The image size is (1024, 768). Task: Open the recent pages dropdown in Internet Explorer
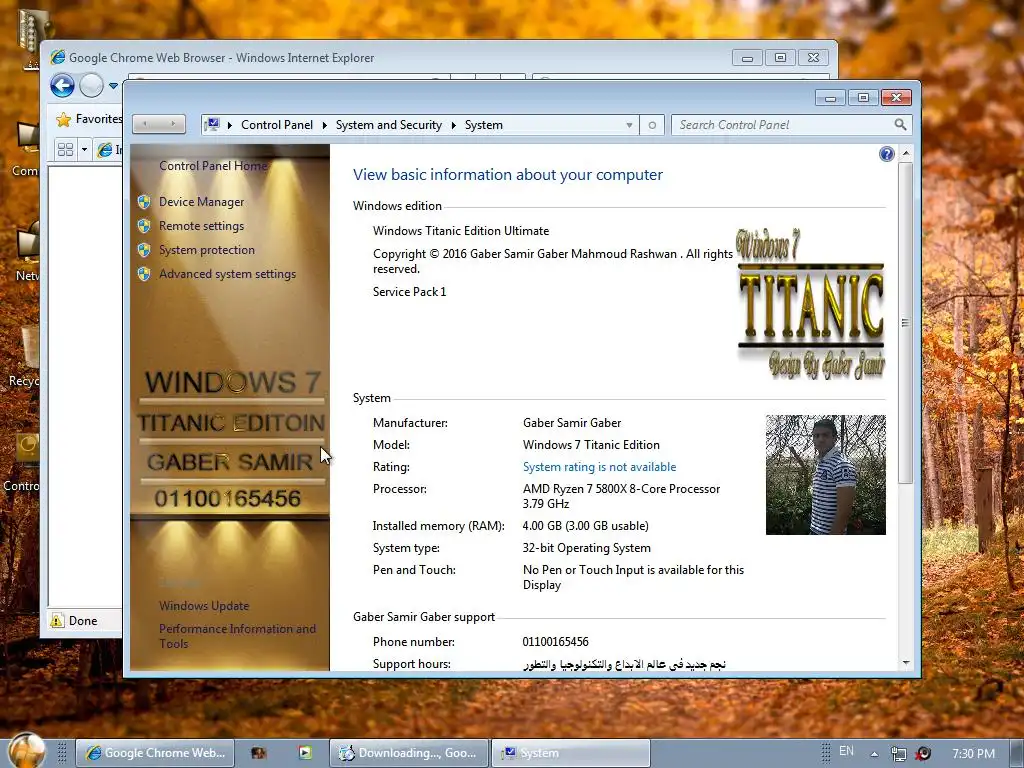click(x=113, y=86)
